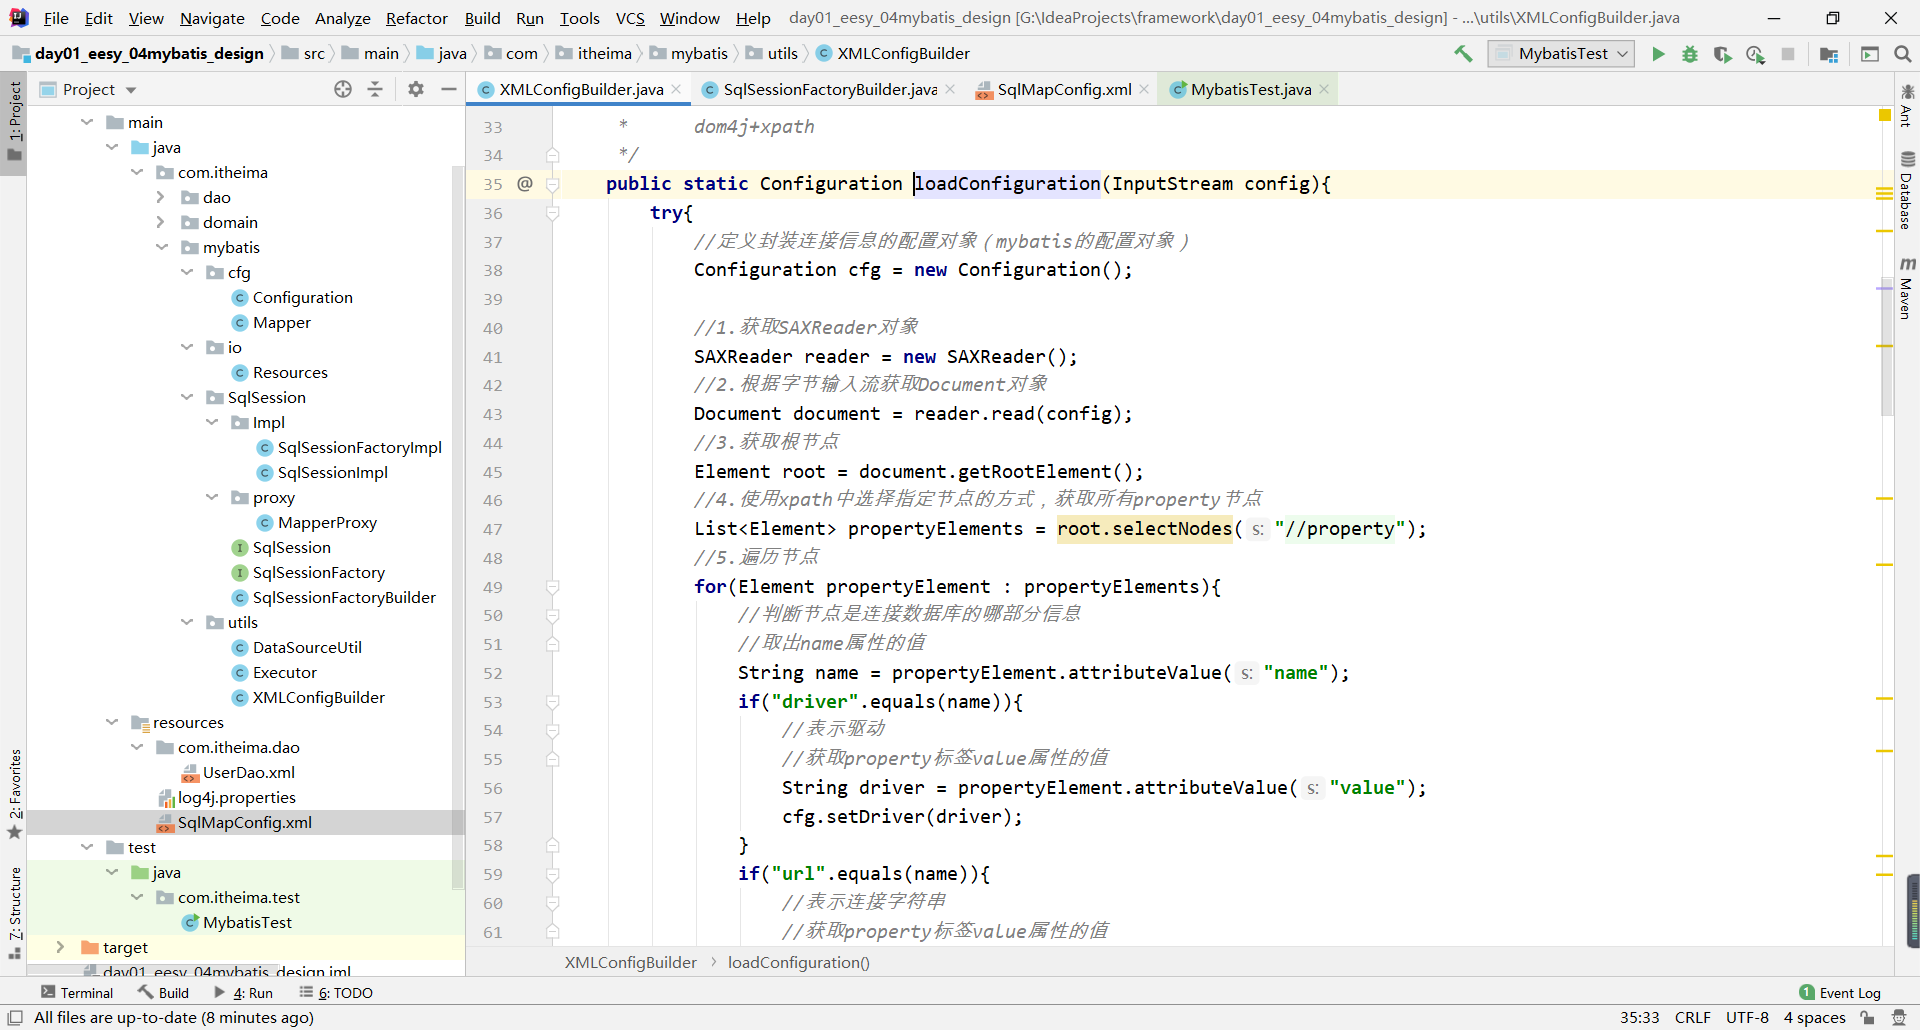1920x1030 pixels.
Task: Run with coverage icon in toolbar
Action: click(x=1722, y=54)
